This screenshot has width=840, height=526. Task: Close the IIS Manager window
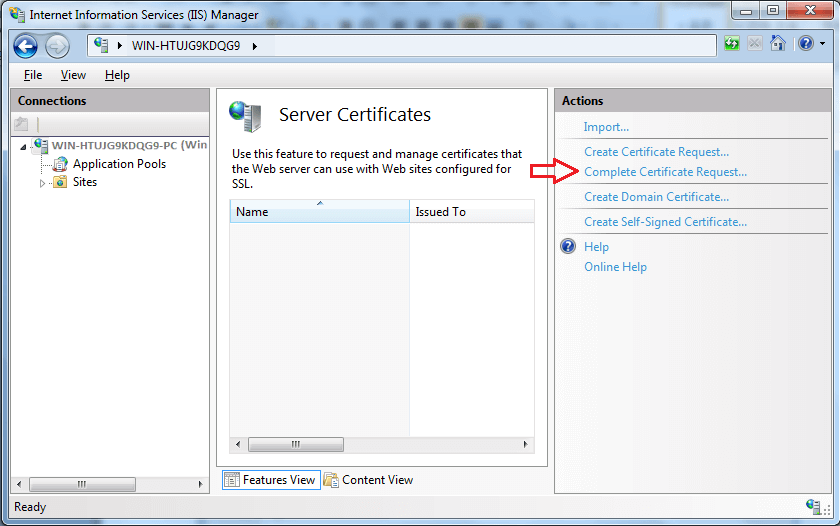coord(811,11)
